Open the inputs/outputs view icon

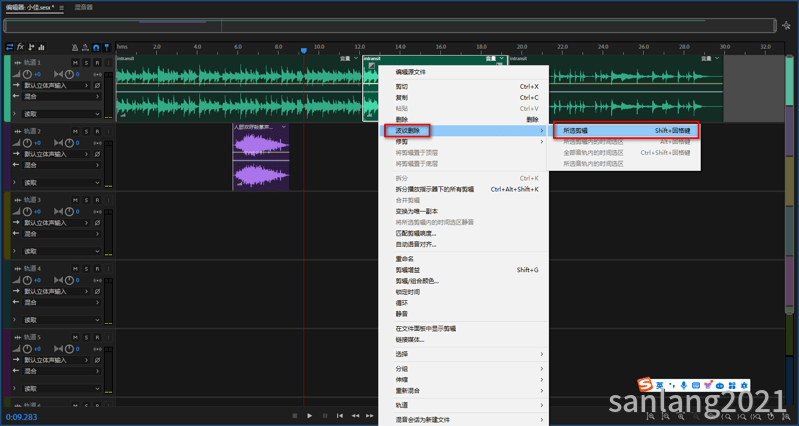click(10, 47)
